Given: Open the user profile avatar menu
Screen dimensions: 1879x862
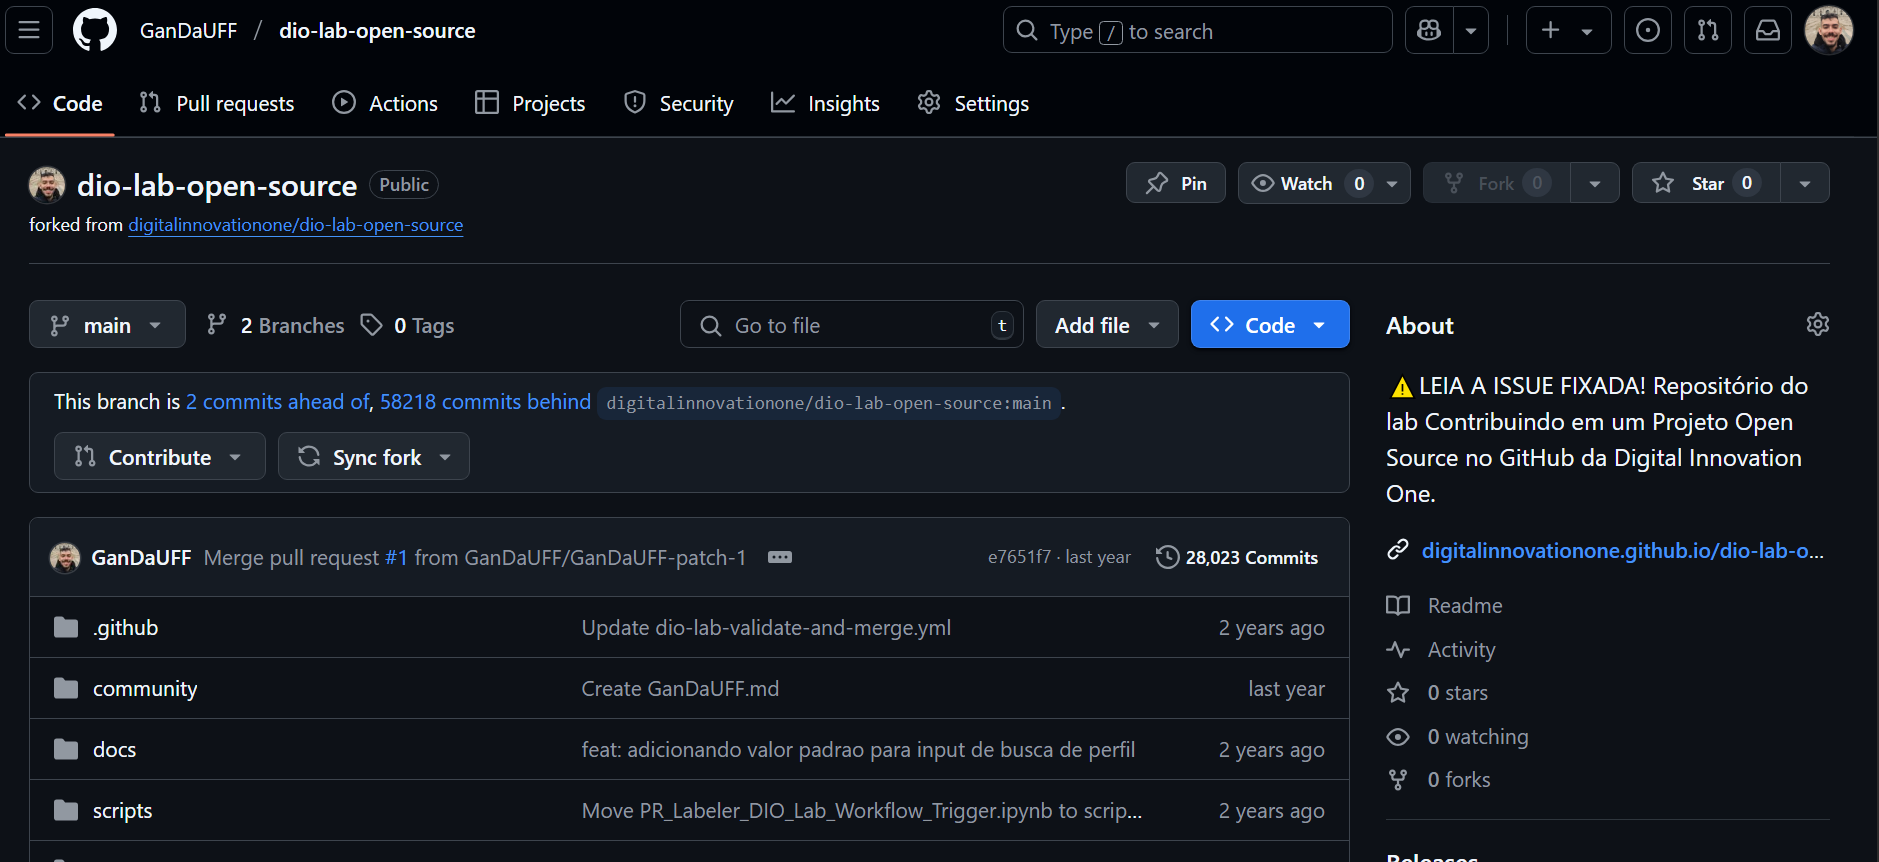Looking at the screenshot, I should point(1829,30).
